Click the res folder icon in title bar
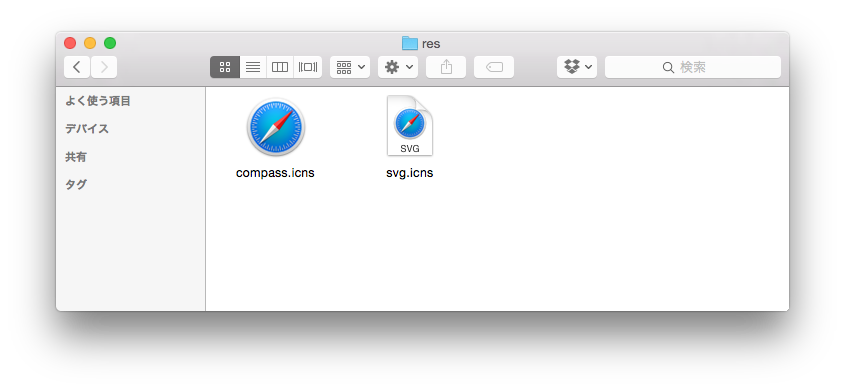The height and width of the screenshot is (391, 845). click(410, 44)
